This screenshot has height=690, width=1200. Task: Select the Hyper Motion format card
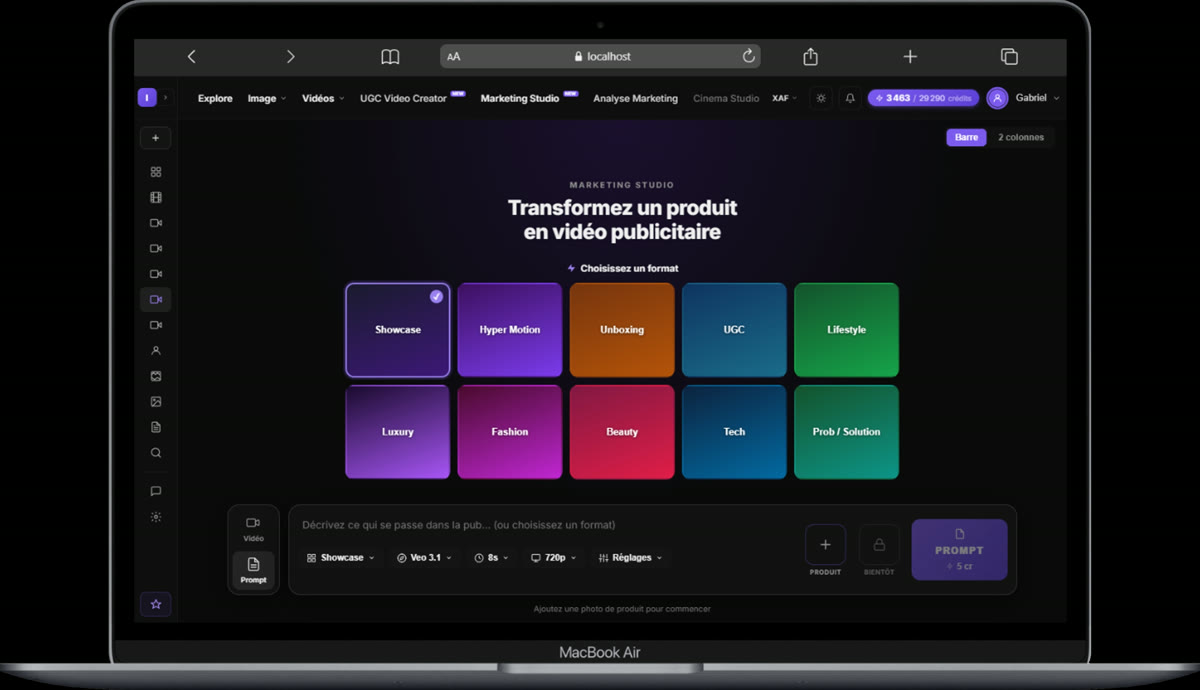pos(510,330)
